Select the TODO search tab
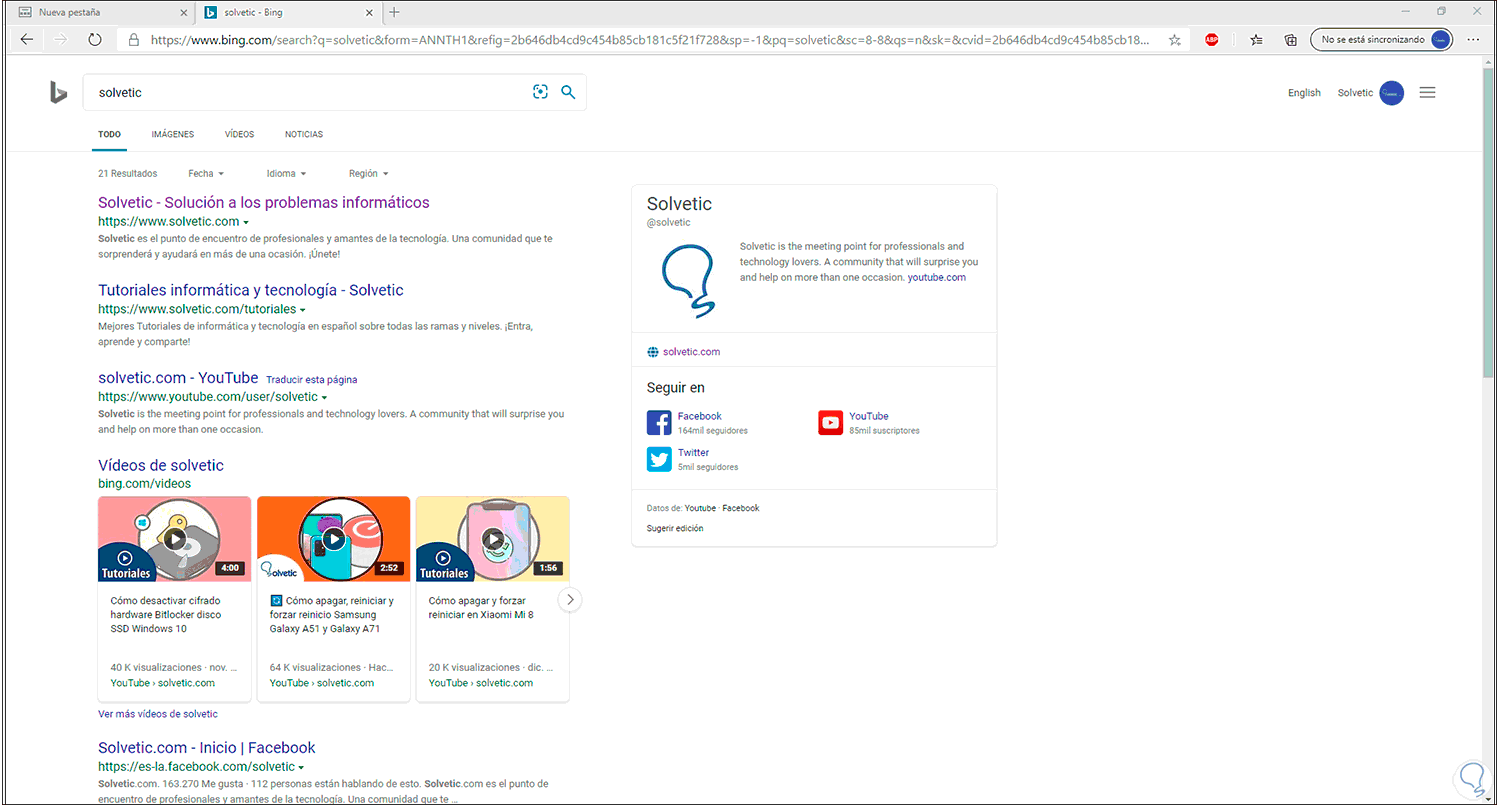 pyautogui.click(x=109, y=134)
